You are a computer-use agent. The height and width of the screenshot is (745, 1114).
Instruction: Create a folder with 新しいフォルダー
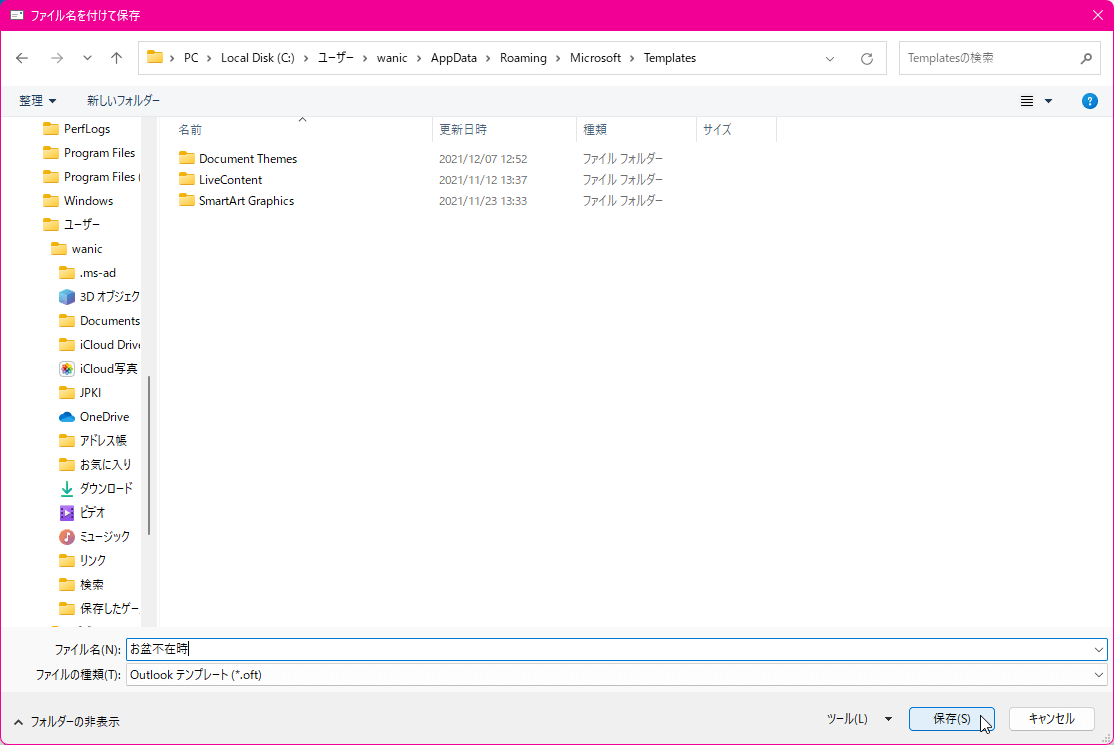pyautogui.click(x=124, y=101)
